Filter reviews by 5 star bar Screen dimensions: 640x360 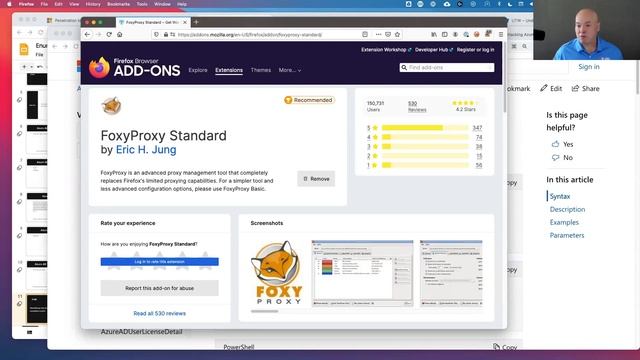(x=424, y=128)
